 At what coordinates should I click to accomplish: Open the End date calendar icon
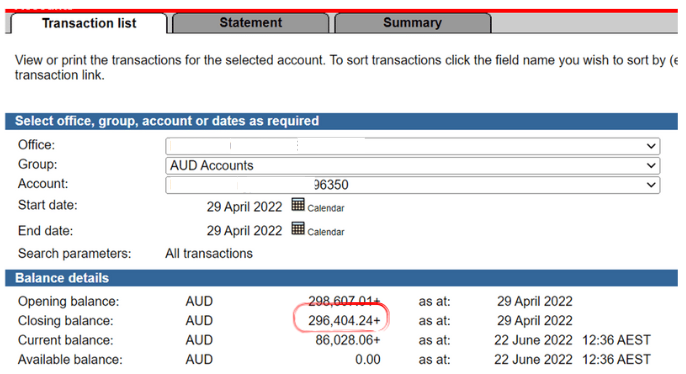298,228
